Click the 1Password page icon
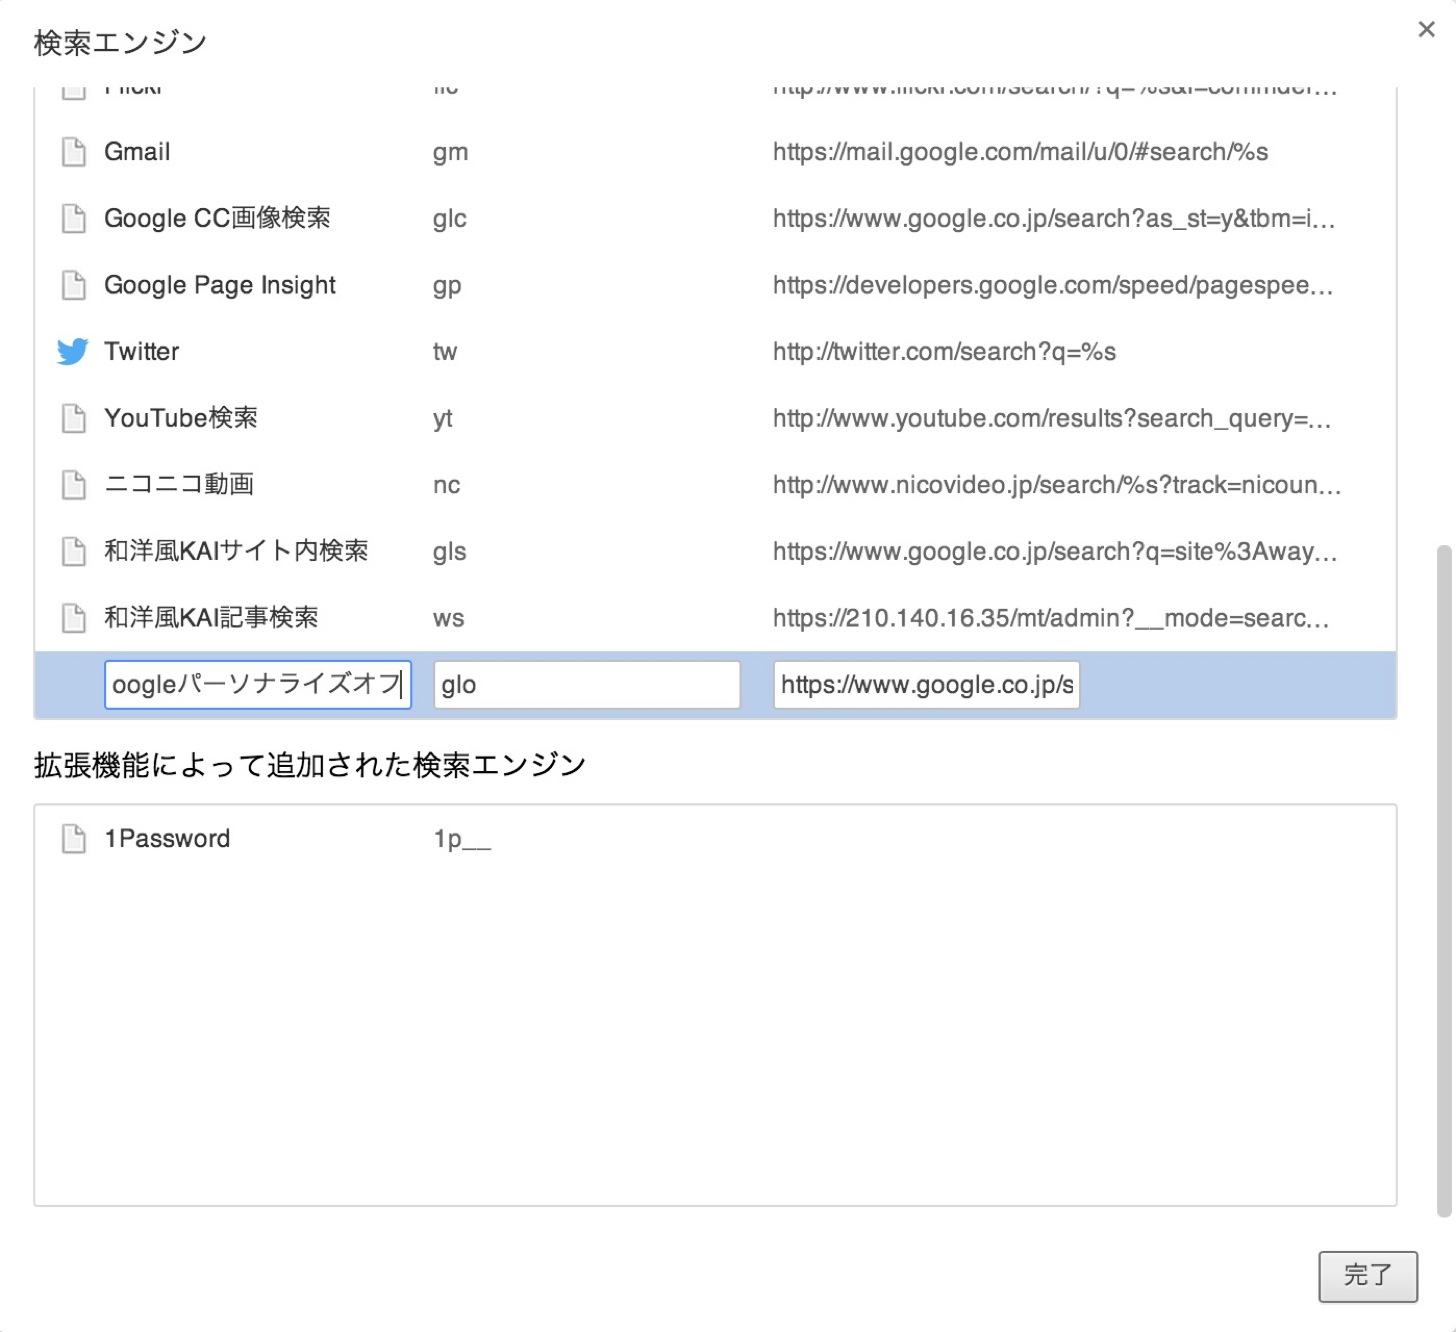1456x1332 pixels. [x=73, y=838]
